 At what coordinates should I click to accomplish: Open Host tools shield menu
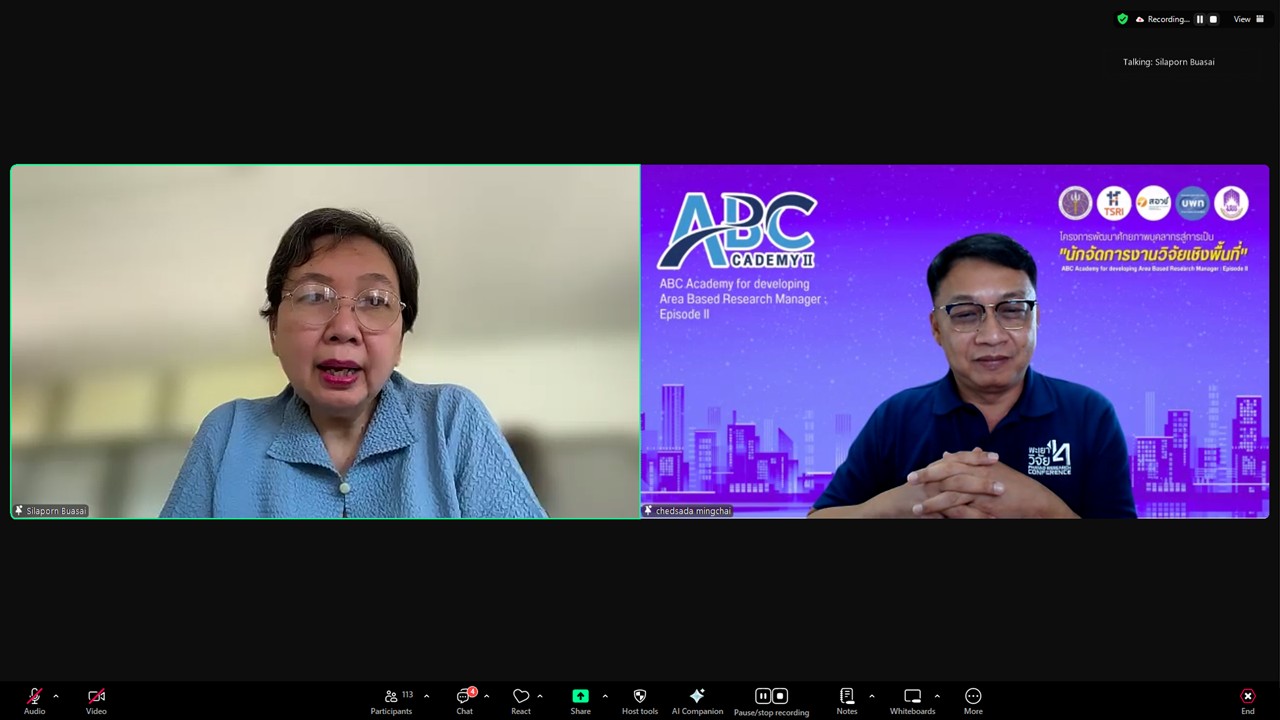pyautogui.click(x=640, y=701)
